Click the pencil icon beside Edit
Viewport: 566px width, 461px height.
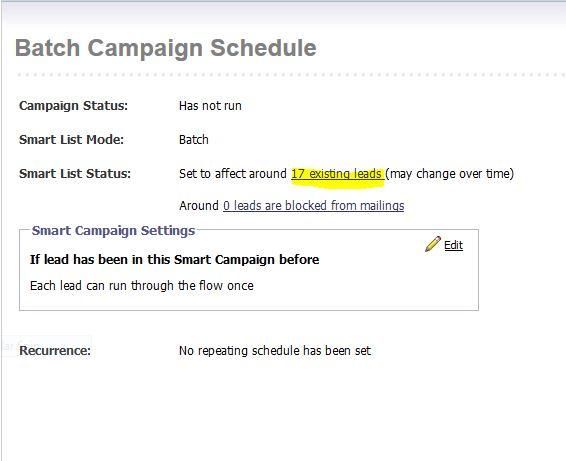(433, 244)
